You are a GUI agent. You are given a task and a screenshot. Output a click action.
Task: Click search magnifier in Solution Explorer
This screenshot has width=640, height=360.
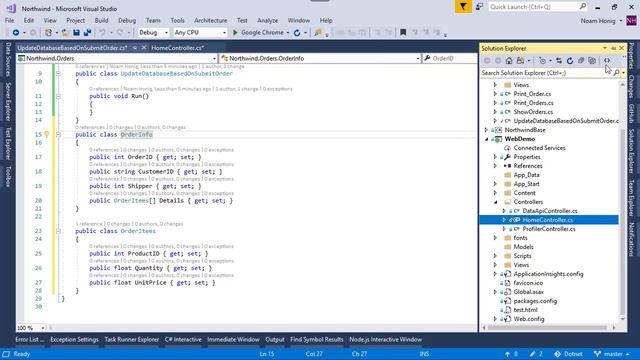click(616, 73)
